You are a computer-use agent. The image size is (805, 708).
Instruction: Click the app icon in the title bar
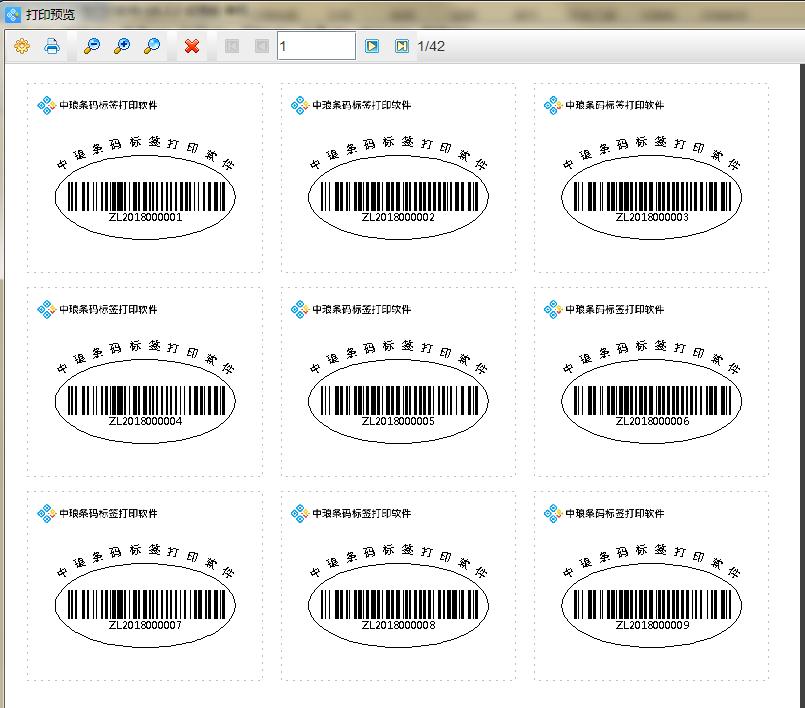pyautogui.click(x=13, y=14)
